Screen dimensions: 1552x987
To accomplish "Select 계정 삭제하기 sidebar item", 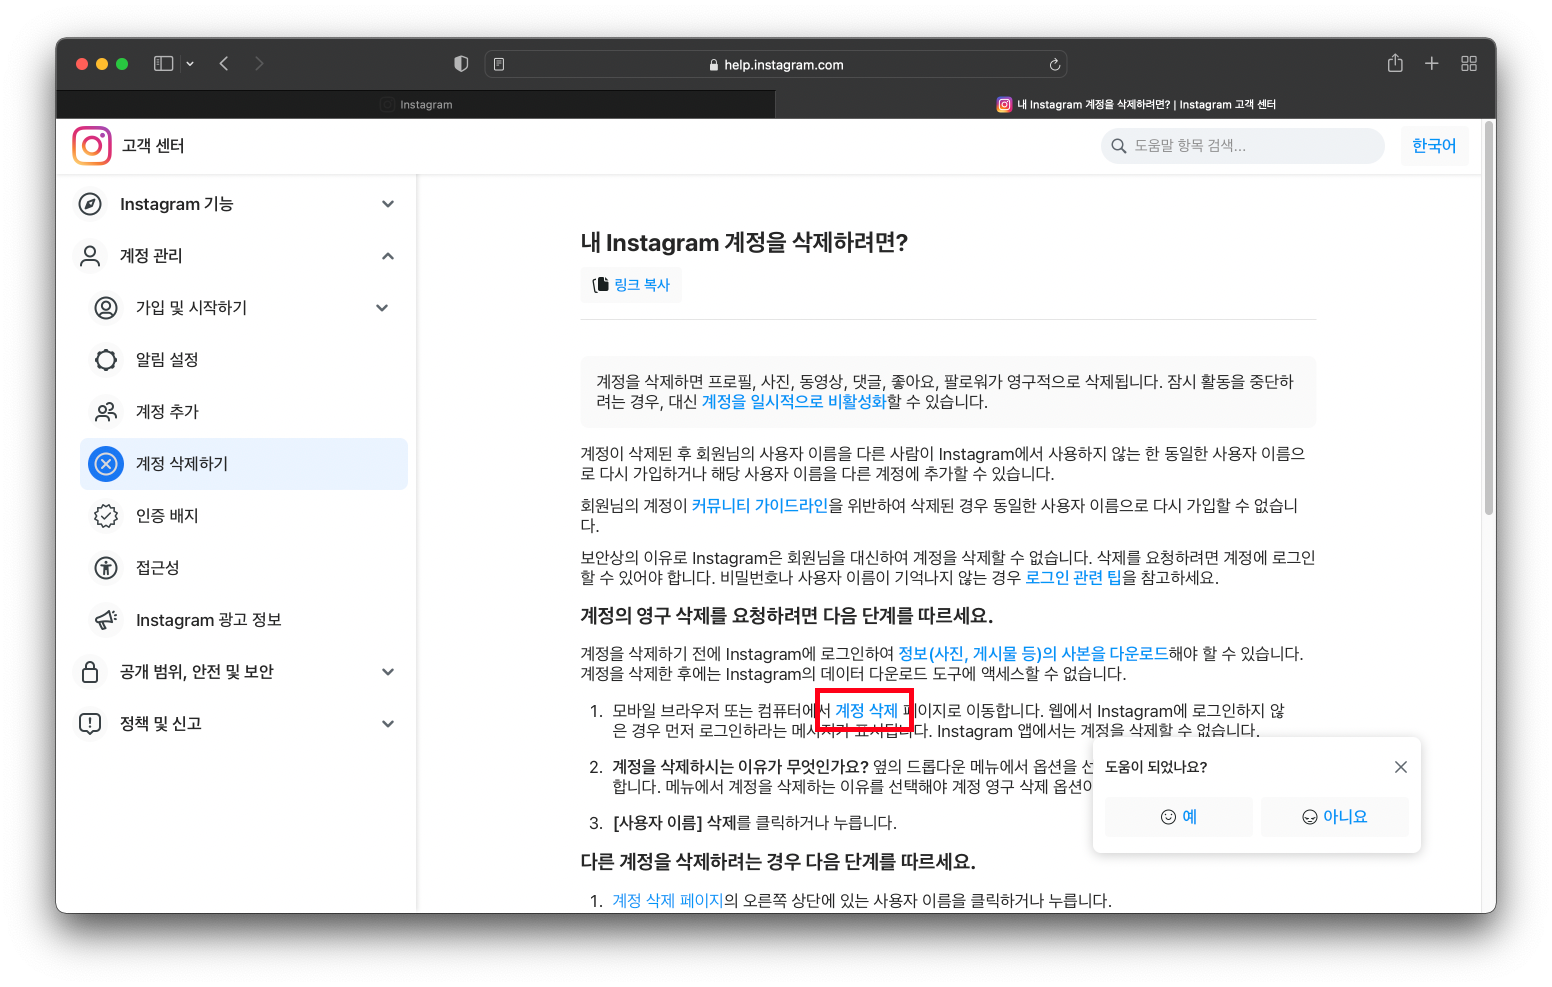I will (x=244, y=464).
